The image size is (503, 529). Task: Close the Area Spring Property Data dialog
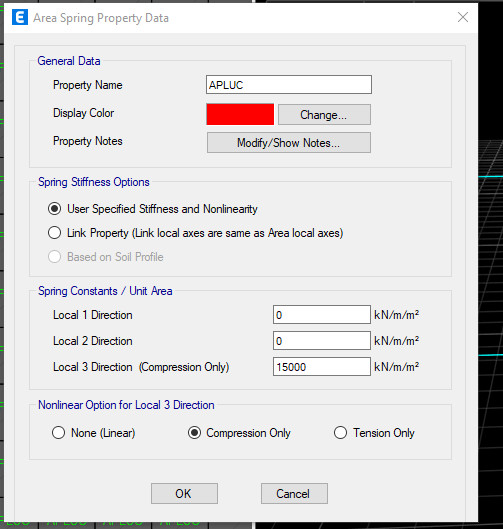pyautogui.click(x=463, y=17)
